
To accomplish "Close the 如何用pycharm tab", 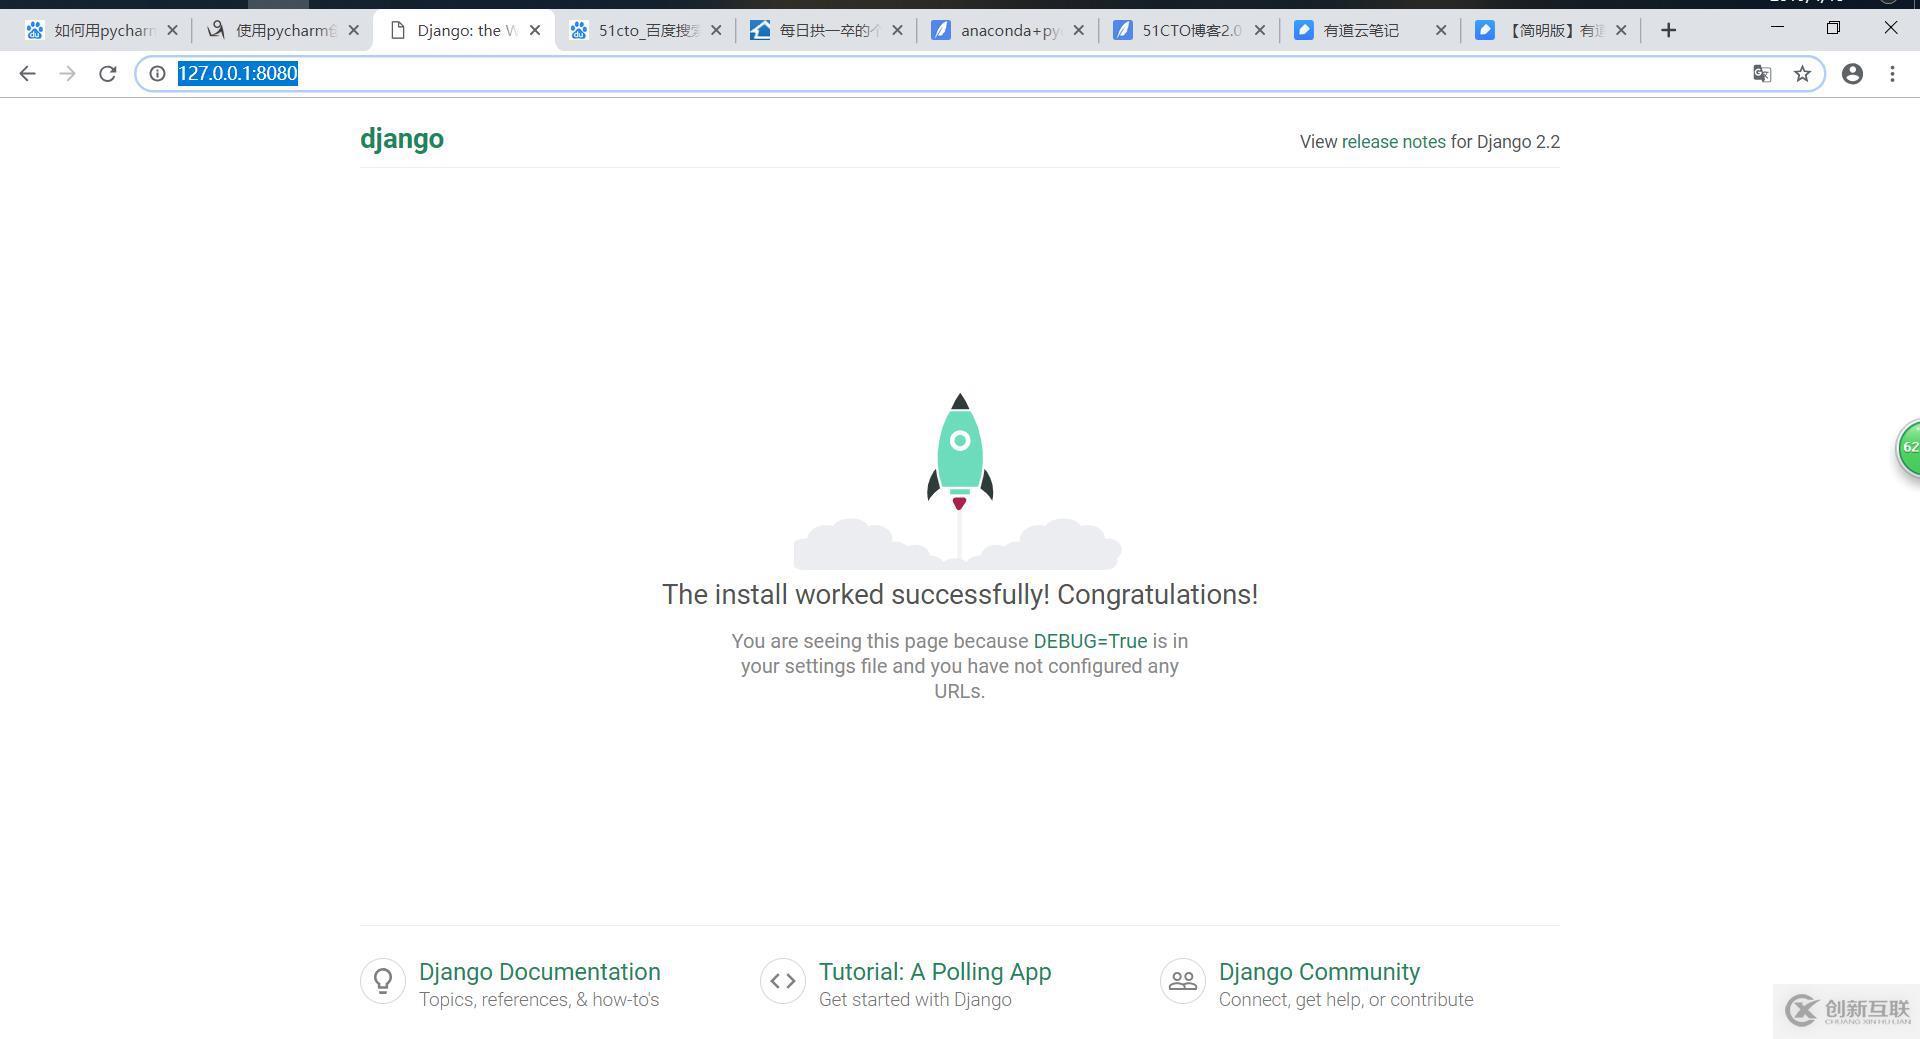I will (172, 30).
